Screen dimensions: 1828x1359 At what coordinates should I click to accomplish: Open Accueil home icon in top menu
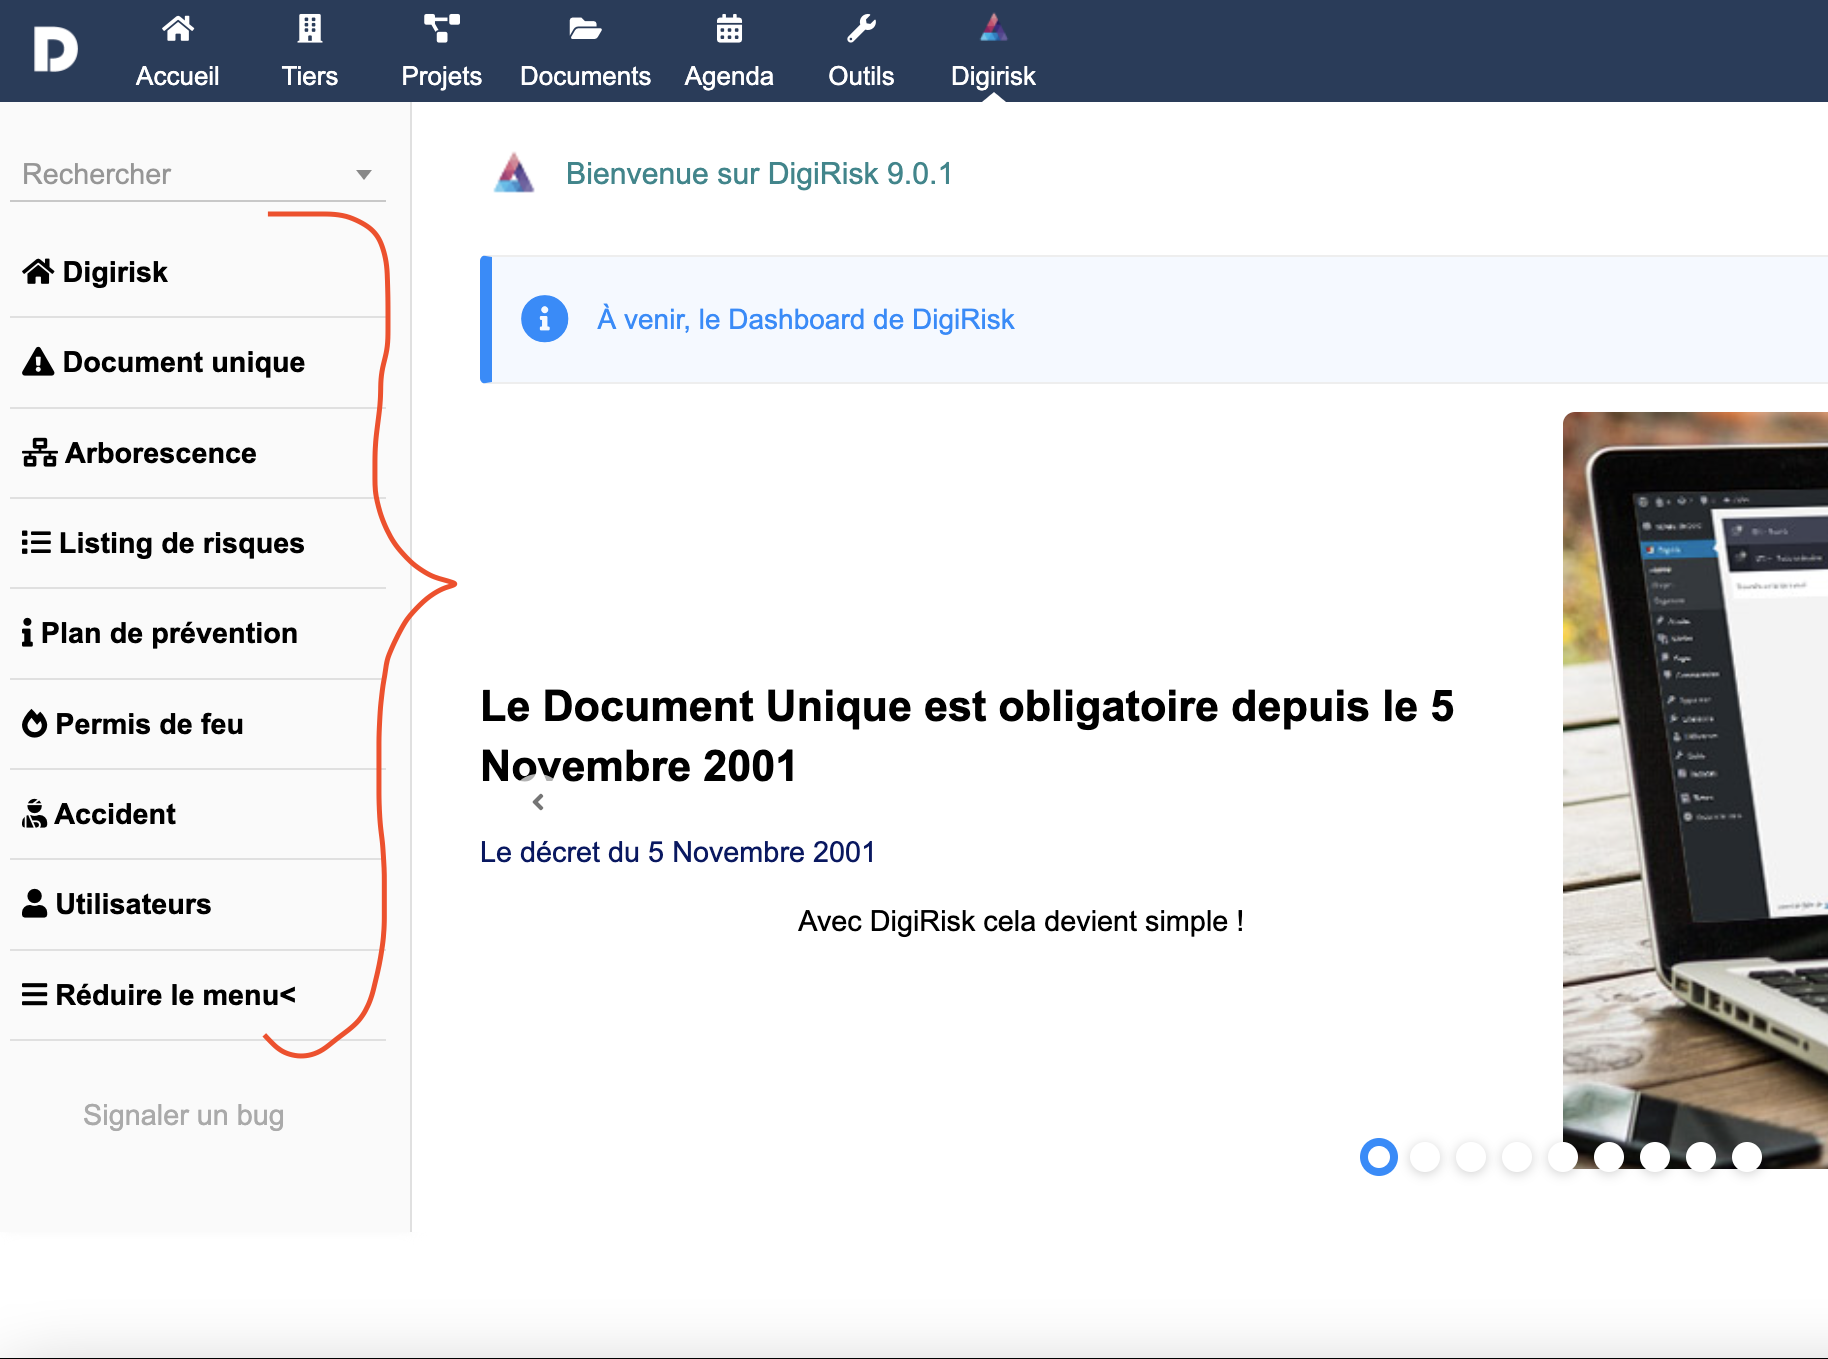click(x=177, y=29)
